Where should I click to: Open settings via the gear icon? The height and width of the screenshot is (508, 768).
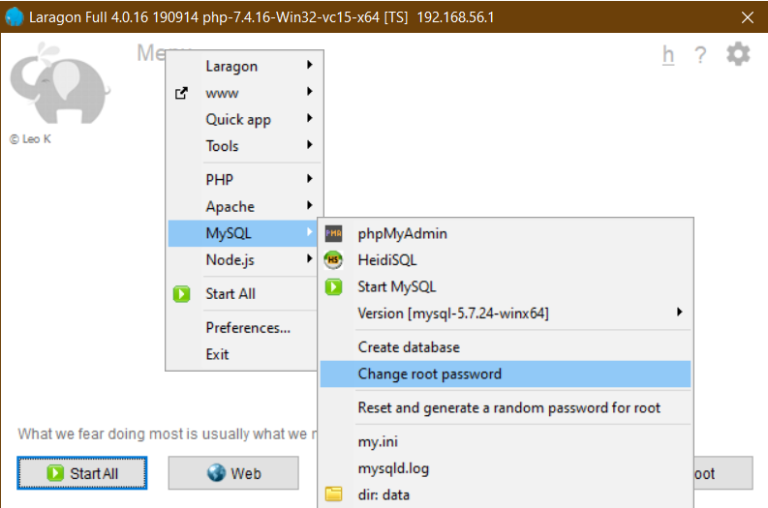coord(738,54)
